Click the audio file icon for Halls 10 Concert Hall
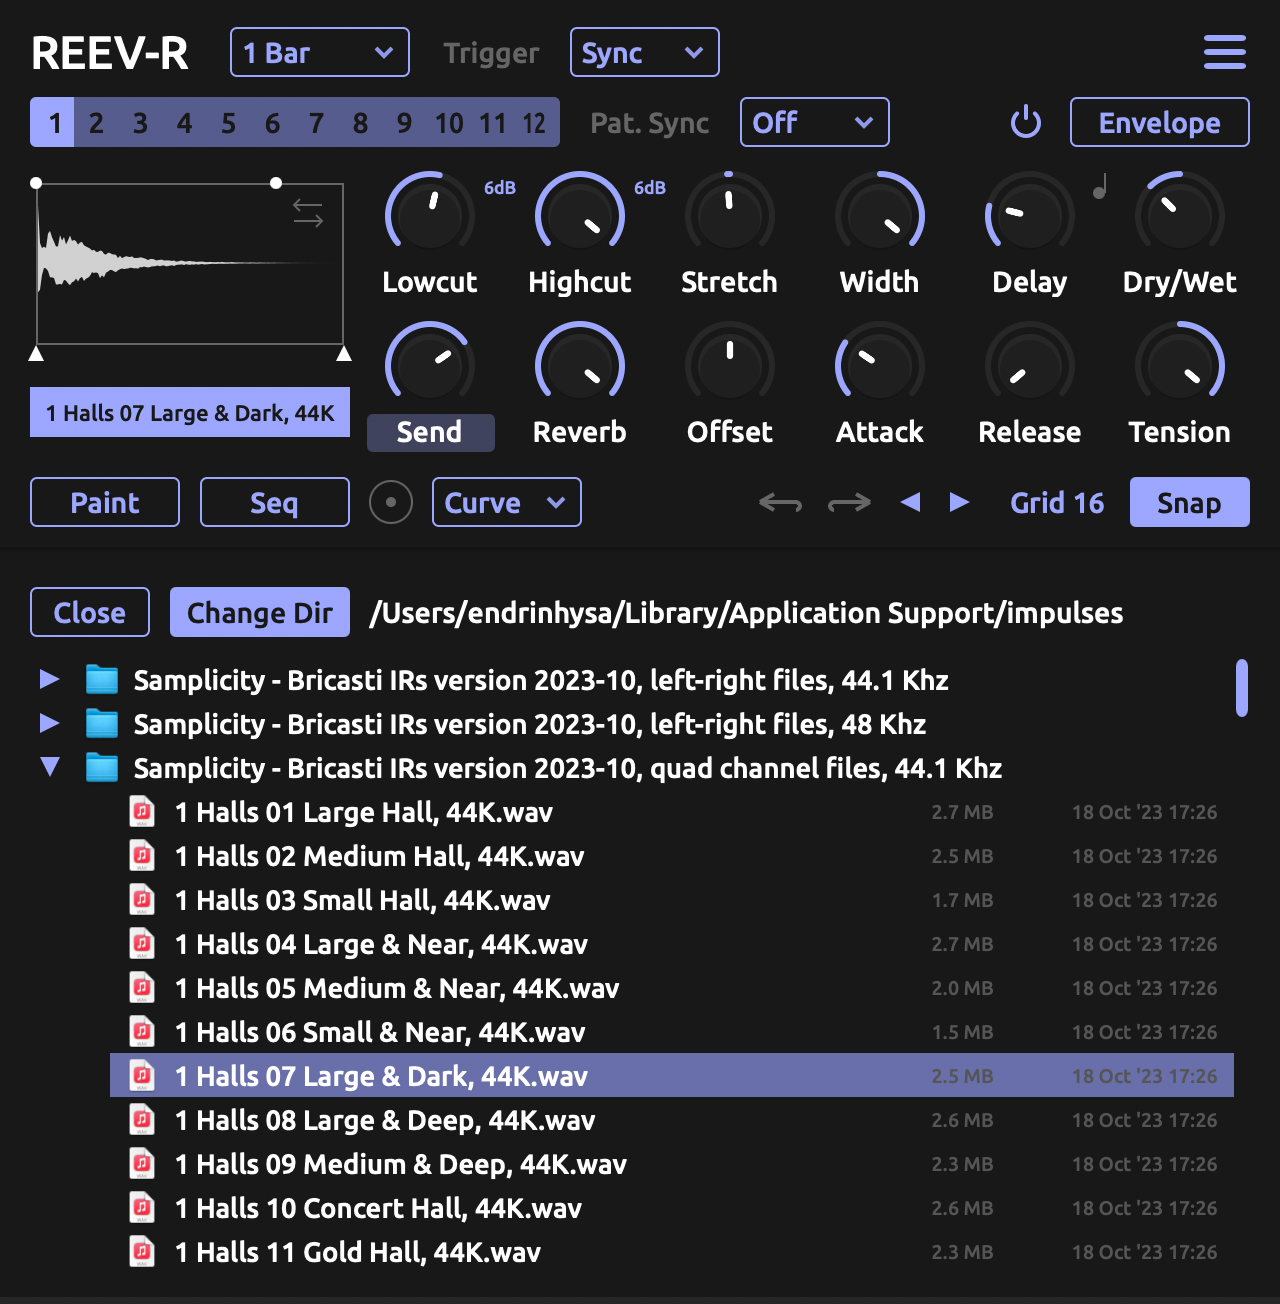The width and height of the screenshot is (1280, 1304). (x=142, y=1207)
